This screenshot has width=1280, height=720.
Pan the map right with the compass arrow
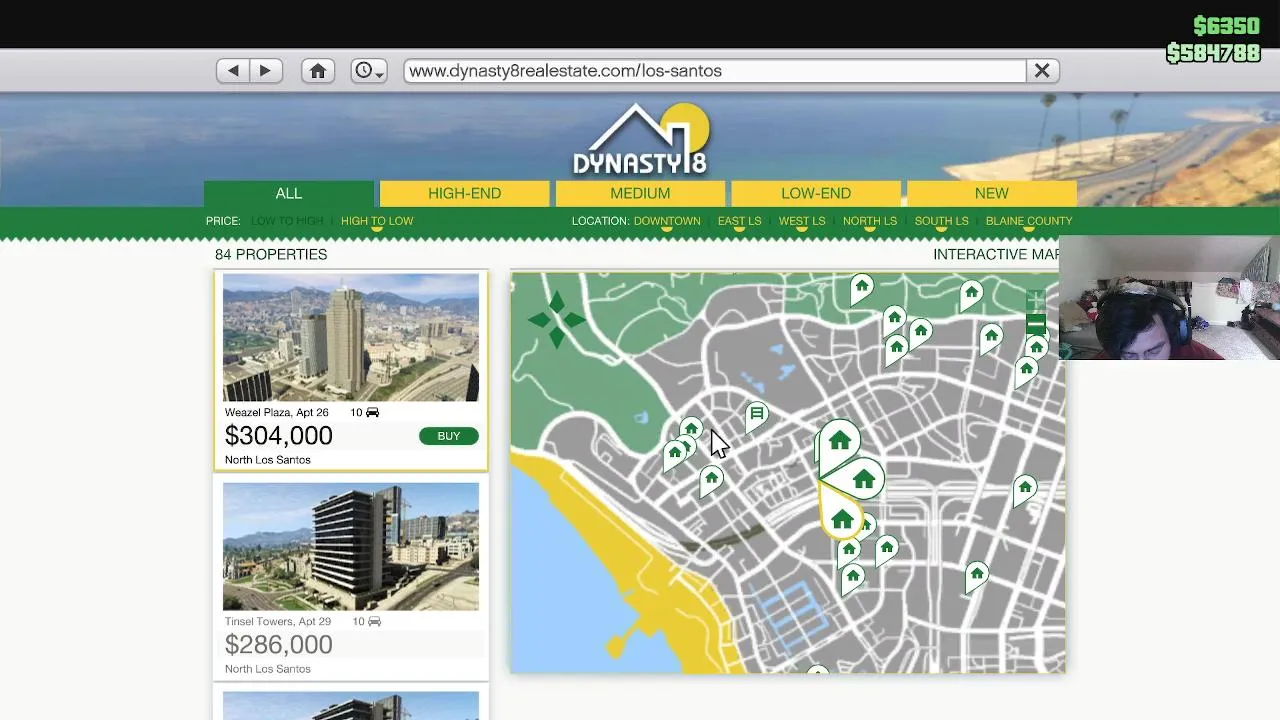tap(575, 320)
